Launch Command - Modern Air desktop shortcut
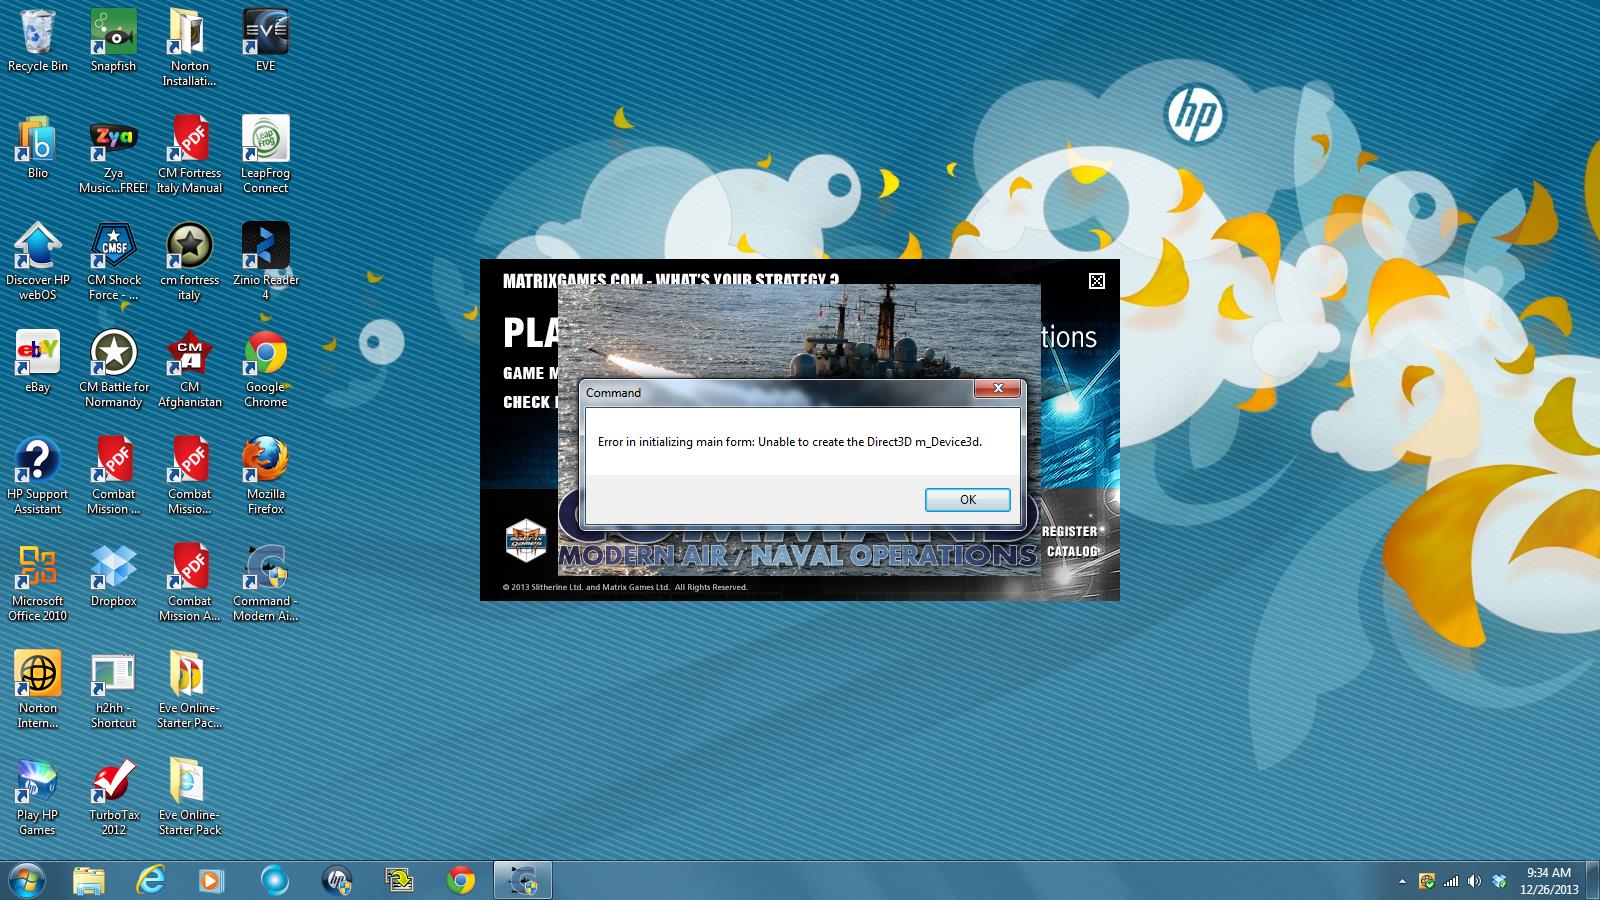Image resolution: width=1600 pixels, height=900 pixels. coord(265,583)
